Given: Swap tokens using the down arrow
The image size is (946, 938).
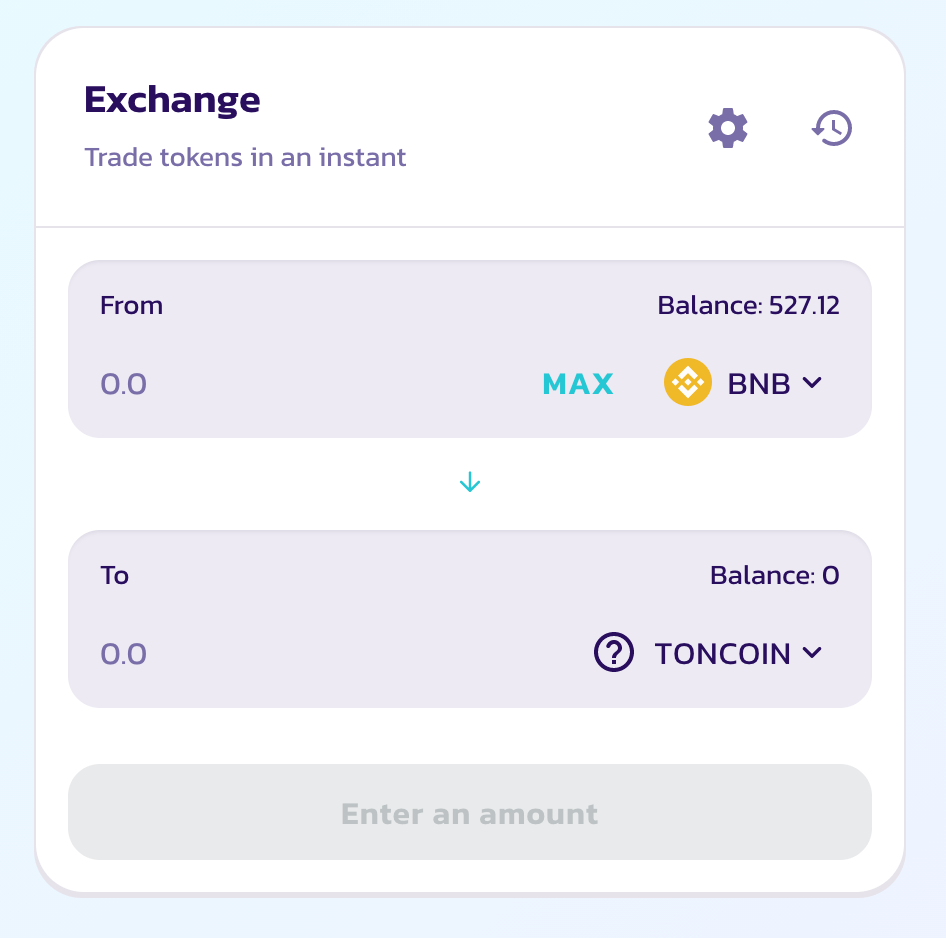Looking at the screenshot, I should coord(470,483).
